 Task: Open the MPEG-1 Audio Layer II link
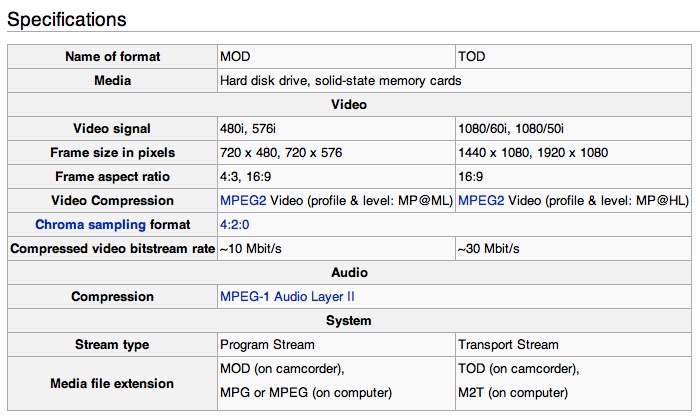[x=287, y=296]
